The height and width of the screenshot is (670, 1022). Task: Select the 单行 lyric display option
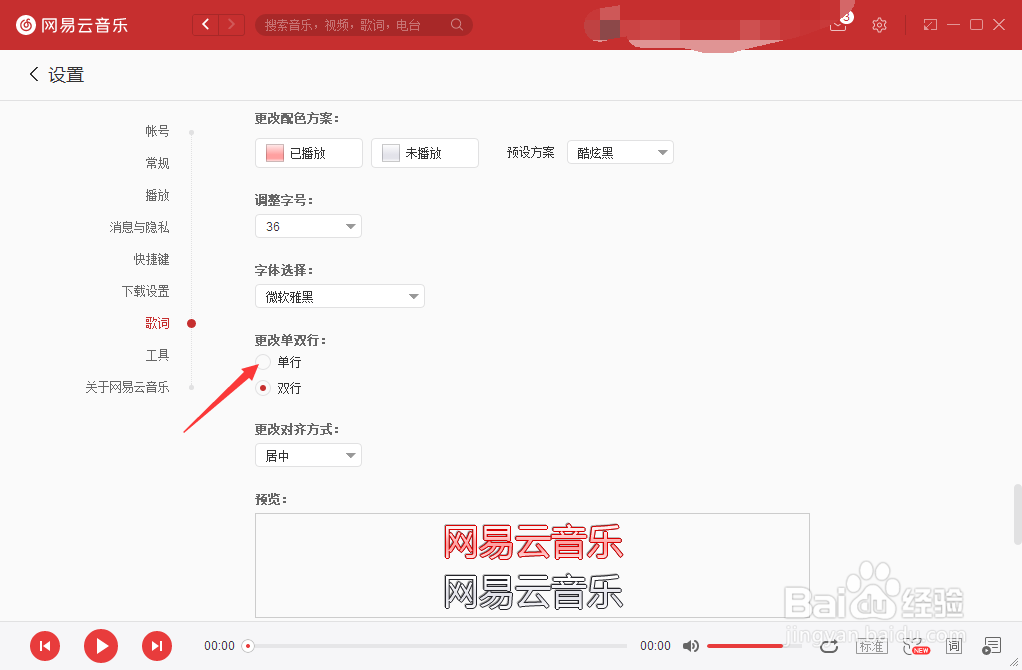[263, 362]
